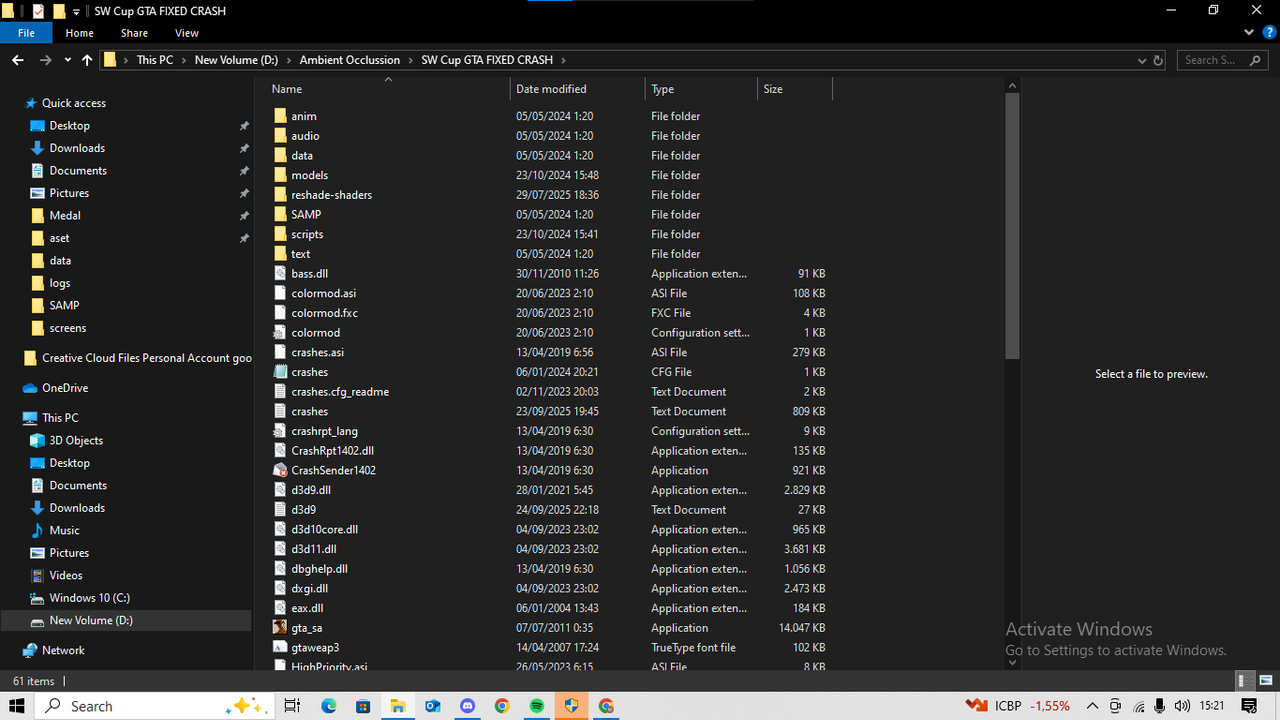
Task: Open Creative Cloud Files in navigation pane
Action: coord(137,358)
